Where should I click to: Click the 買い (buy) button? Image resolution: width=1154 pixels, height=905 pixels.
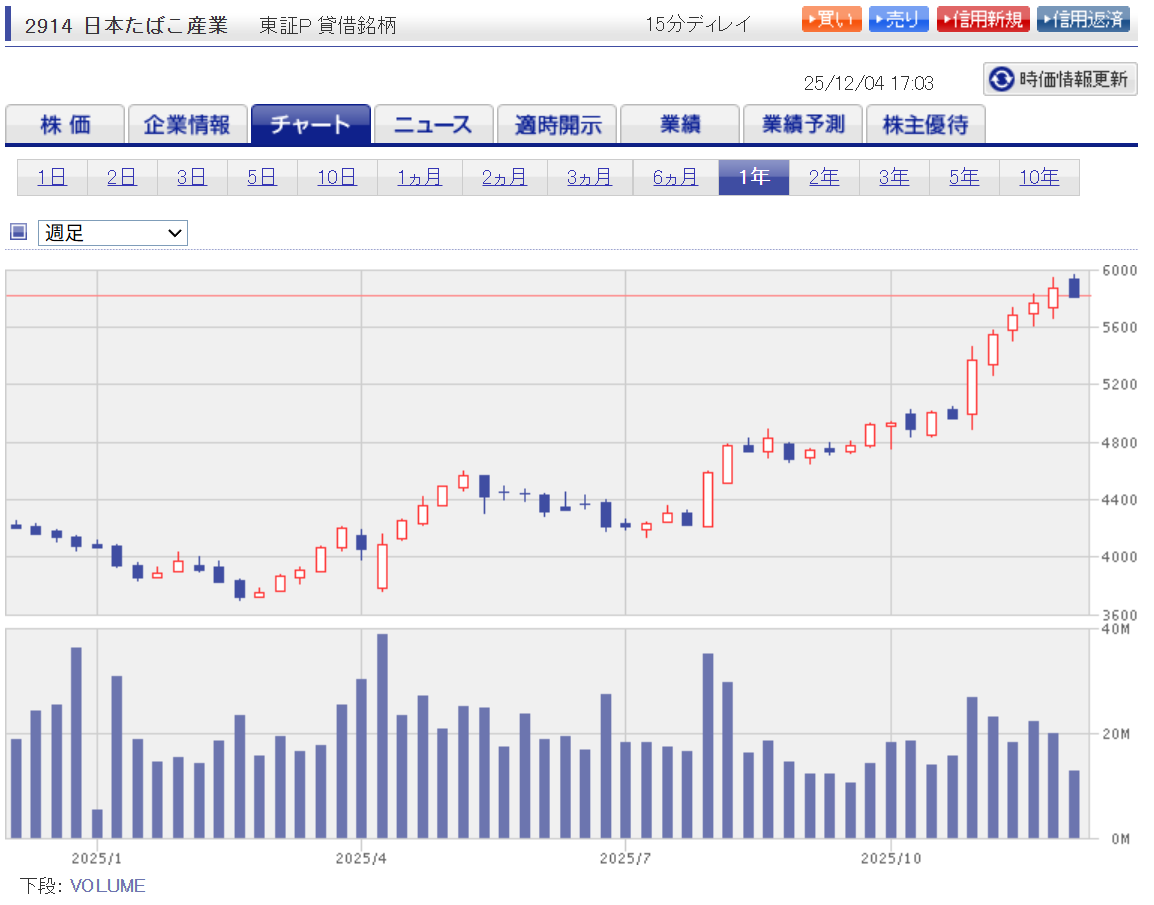[x=831, y=20]
